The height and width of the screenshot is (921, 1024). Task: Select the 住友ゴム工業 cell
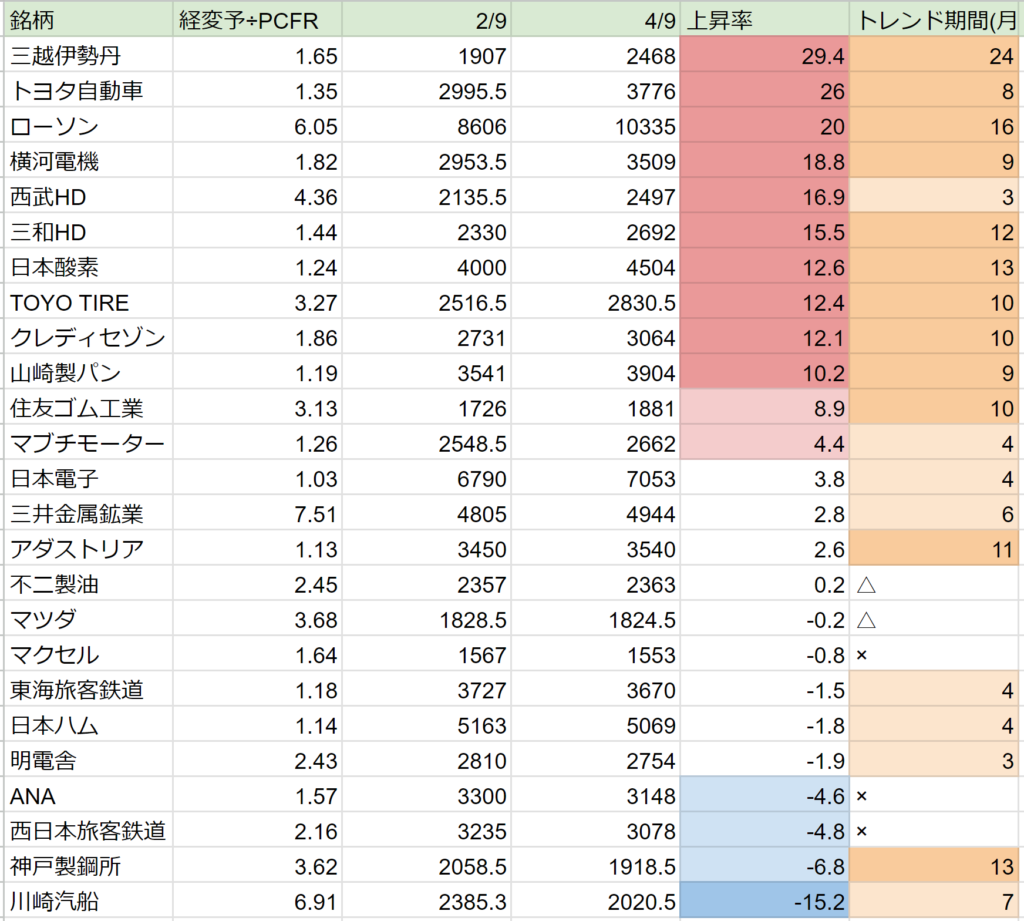[88, 408]
